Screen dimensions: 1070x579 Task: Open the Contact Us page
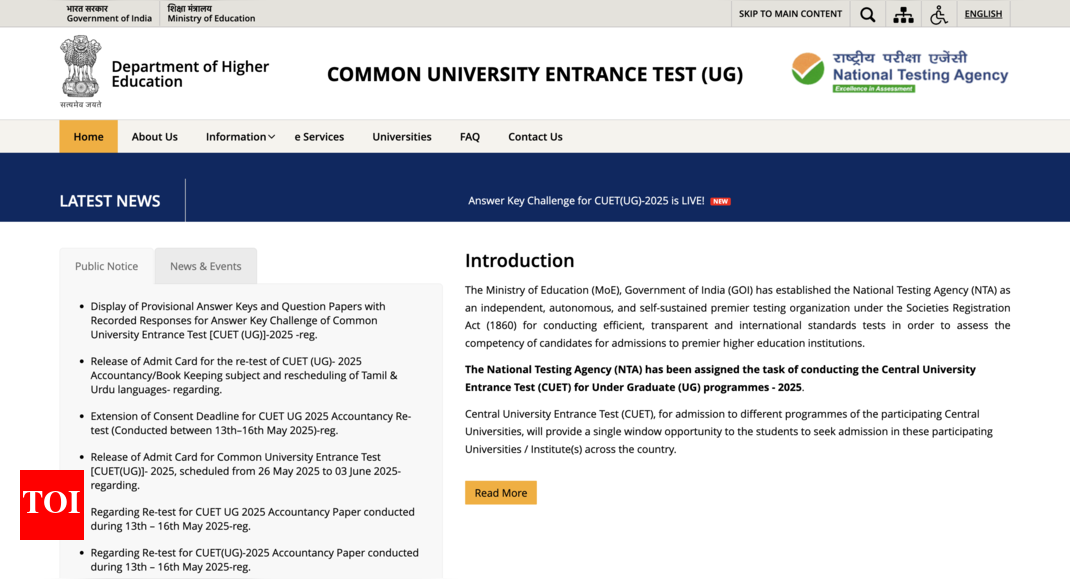coord(535,137)
